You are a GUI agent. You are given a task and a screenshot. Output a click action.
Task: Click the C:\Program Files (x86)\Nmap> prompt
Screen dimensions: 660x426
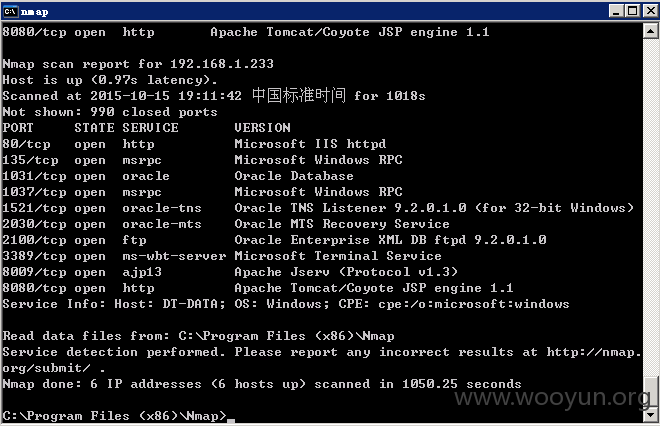(114, 416)
